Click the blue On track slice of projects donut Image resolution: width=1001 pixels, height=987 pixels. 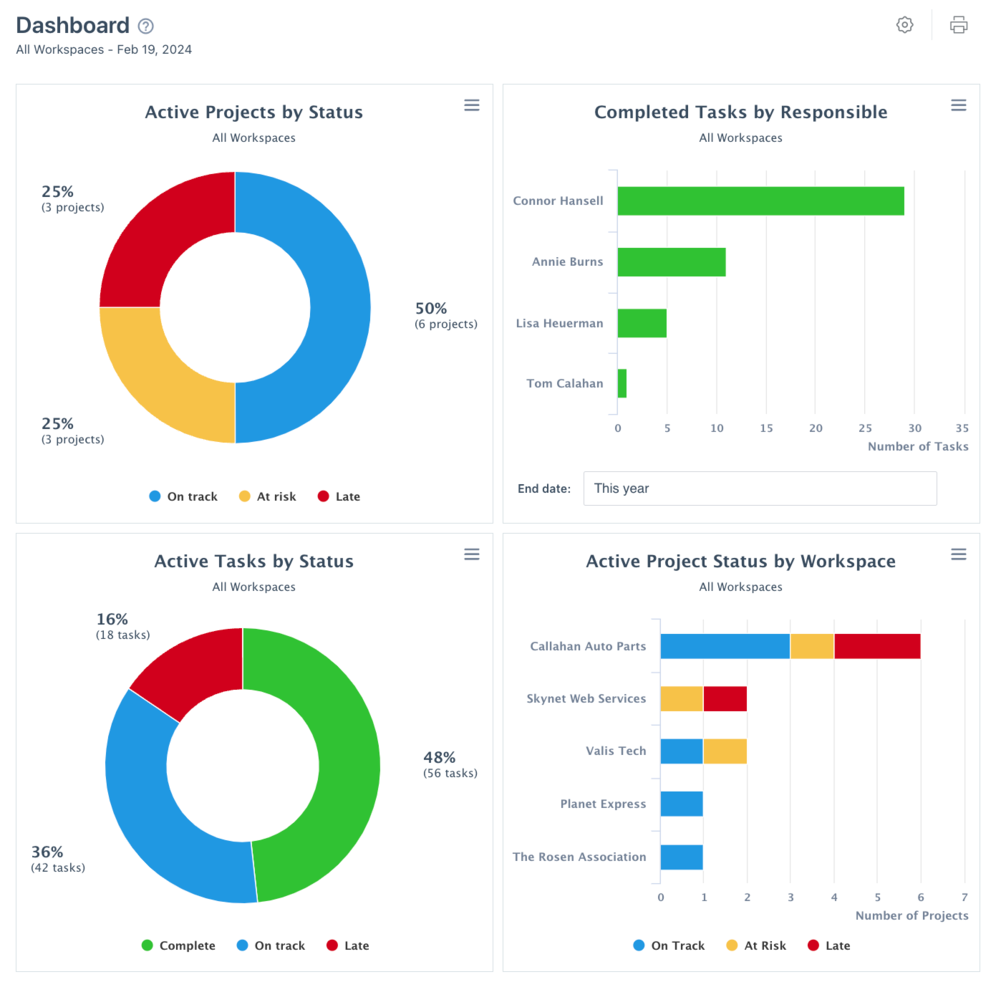pyautogui.click(x=340, y=307)
